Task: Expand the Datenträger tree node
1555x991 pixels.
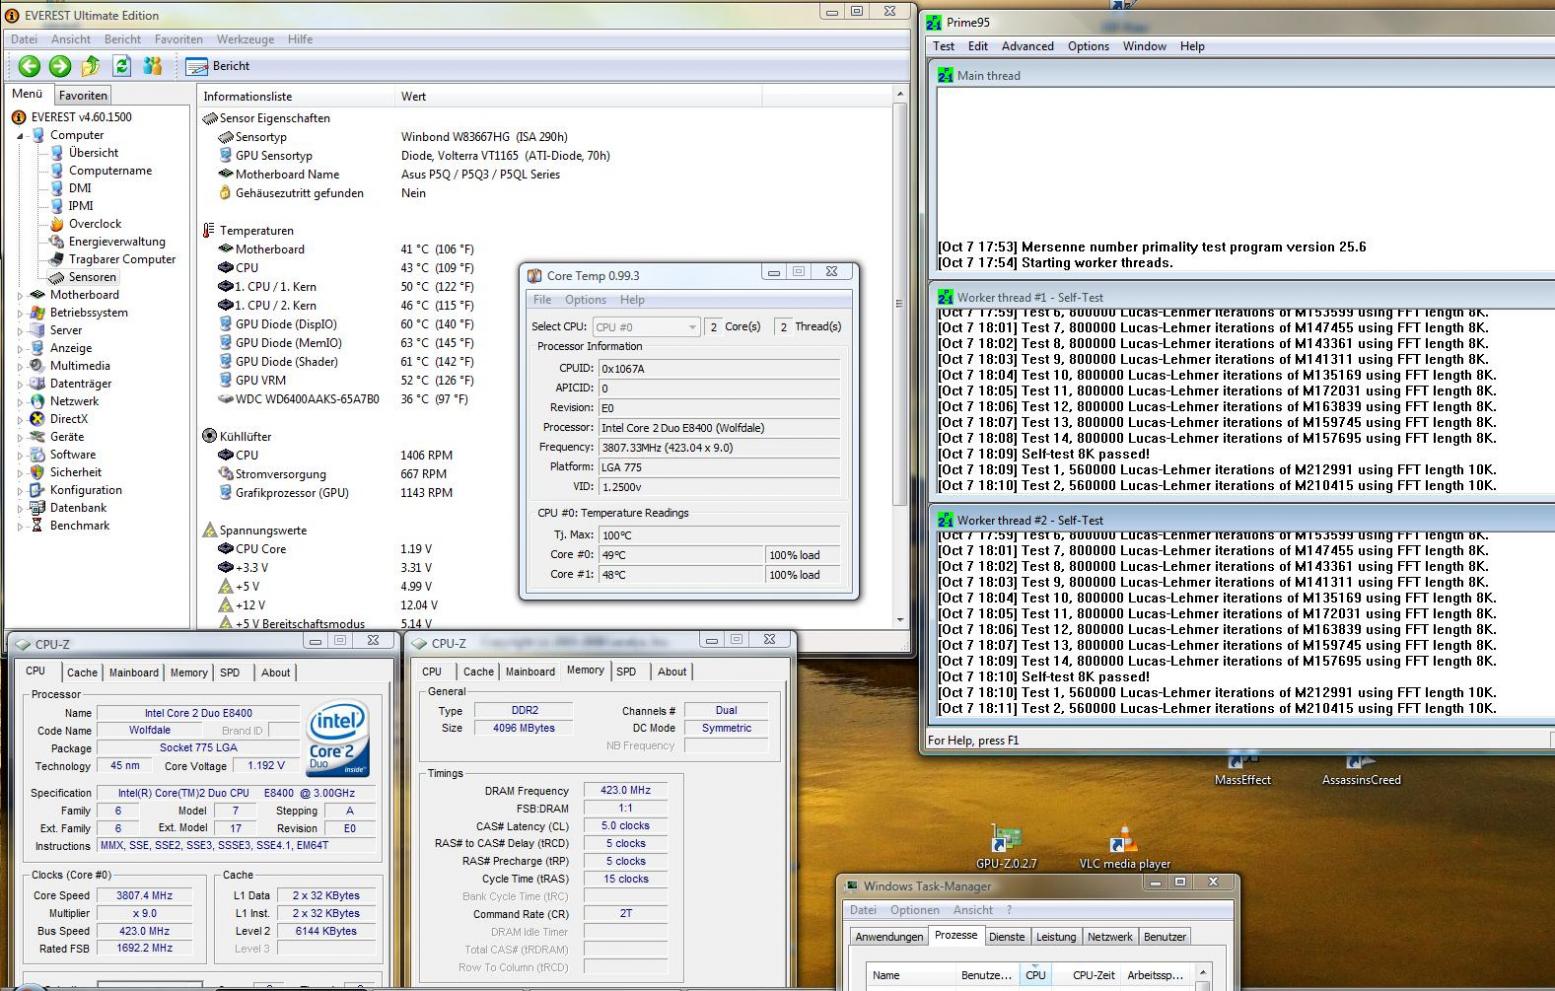Action: 20,384
